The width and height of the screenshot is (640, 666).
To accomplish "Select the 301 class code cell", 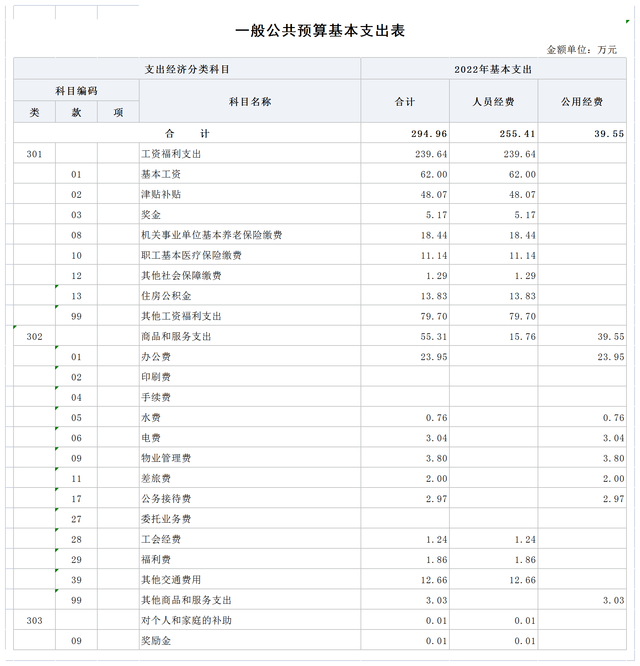I will coord(35,154).
